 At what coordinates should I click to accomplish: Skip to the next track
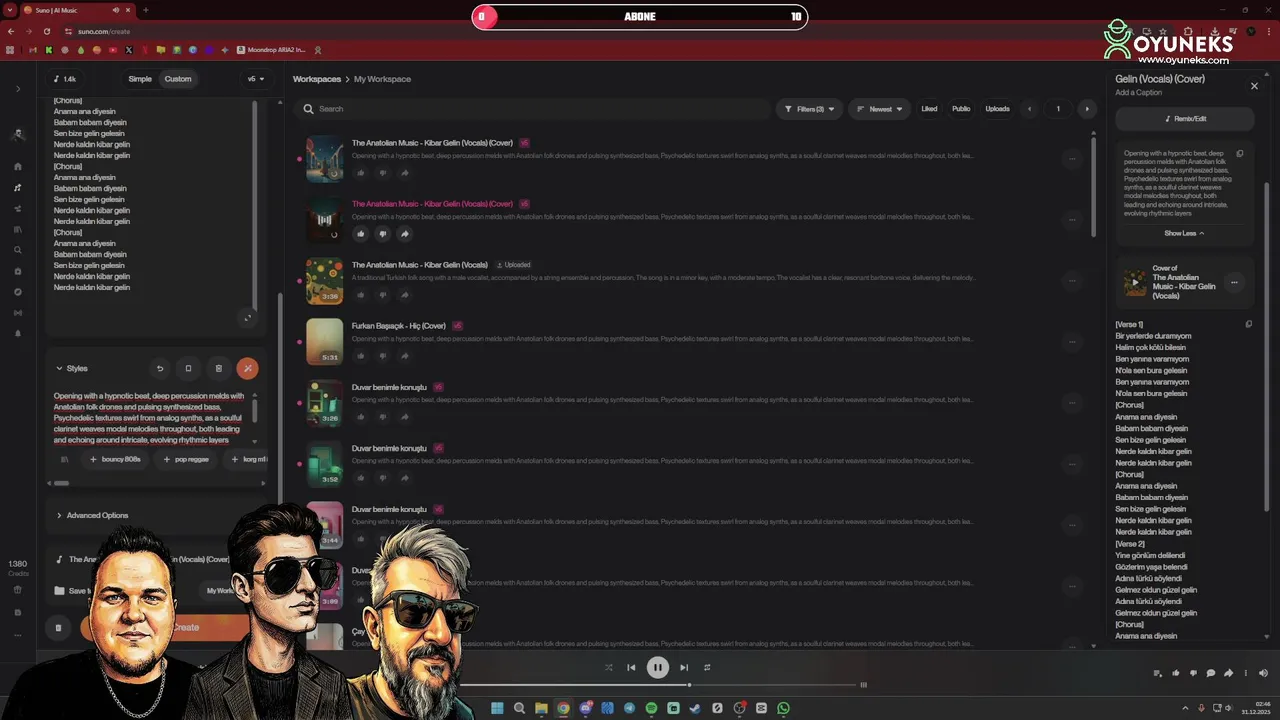click(684, 667)
